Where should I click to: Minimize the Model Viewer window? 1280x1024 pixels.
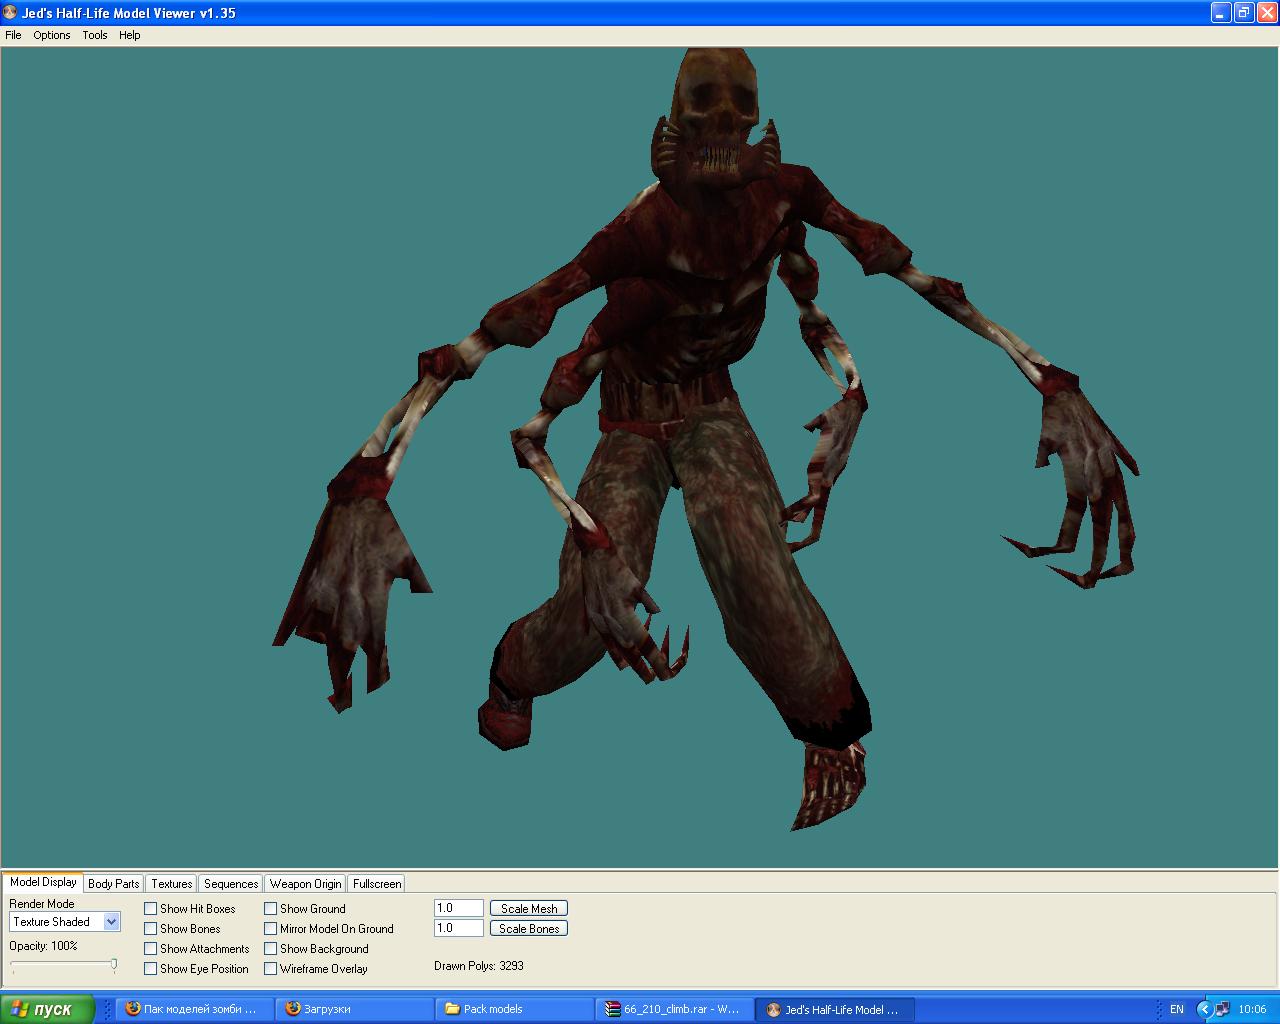[1221, 13]
